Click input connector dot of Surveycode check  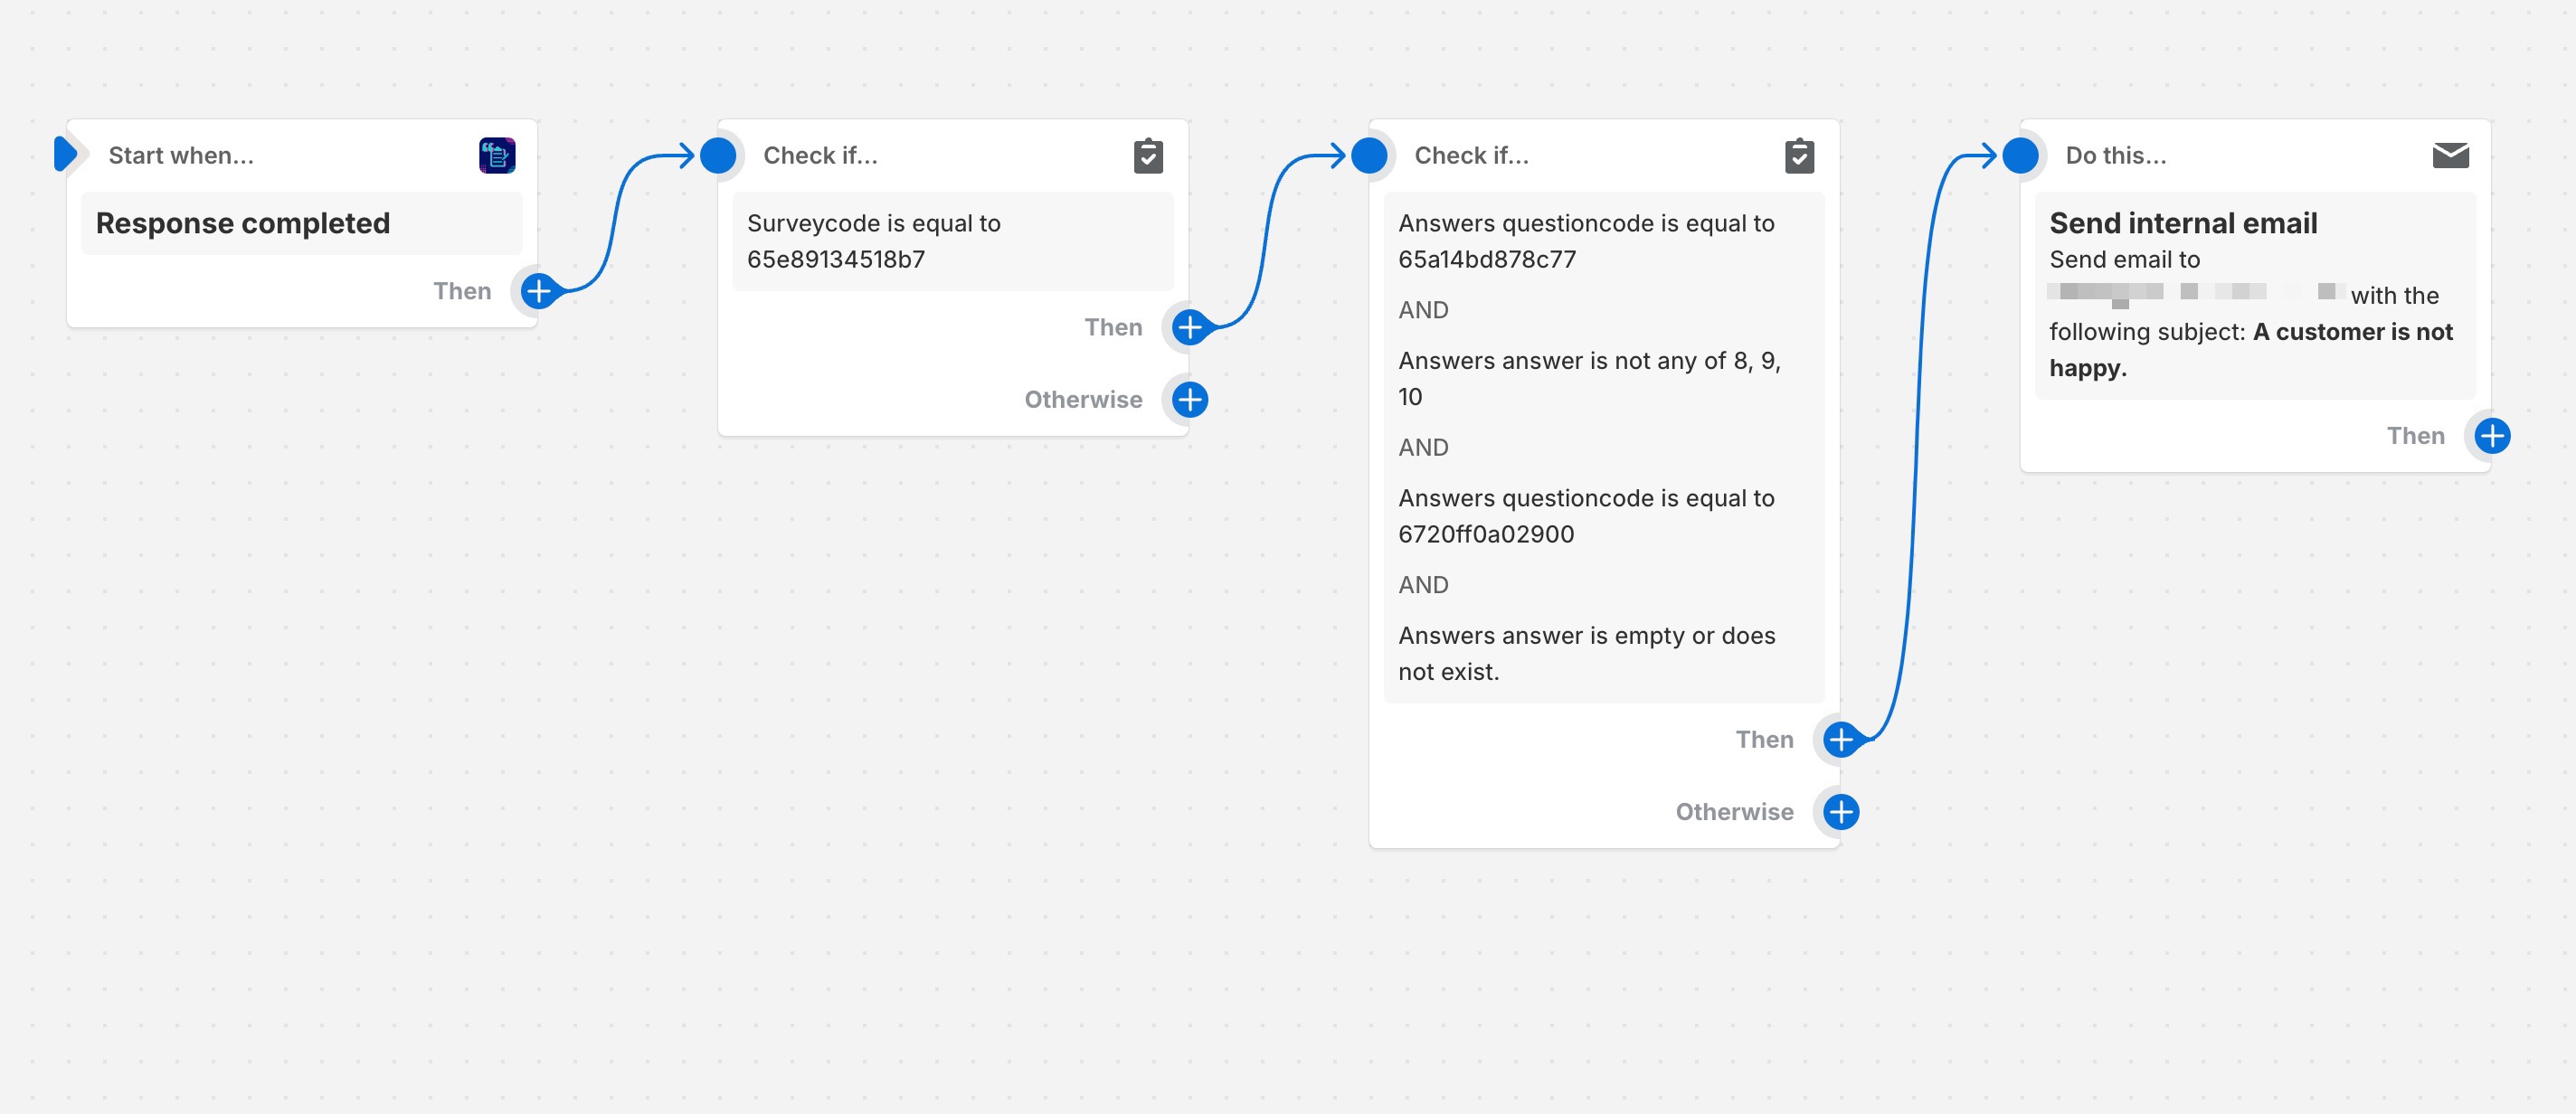click(x=718, y=155)
